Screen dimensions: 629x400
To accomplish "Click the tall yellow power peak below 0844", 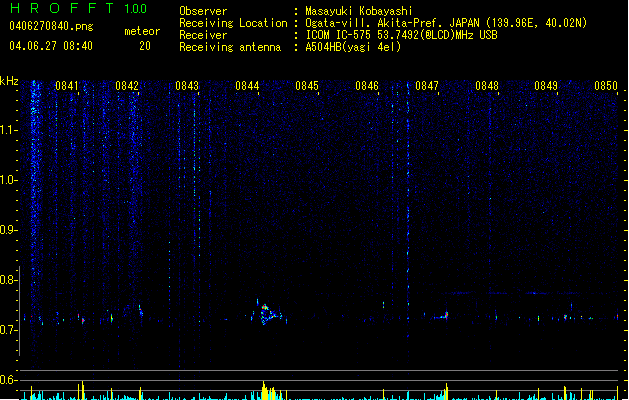I will pos(264,390).
